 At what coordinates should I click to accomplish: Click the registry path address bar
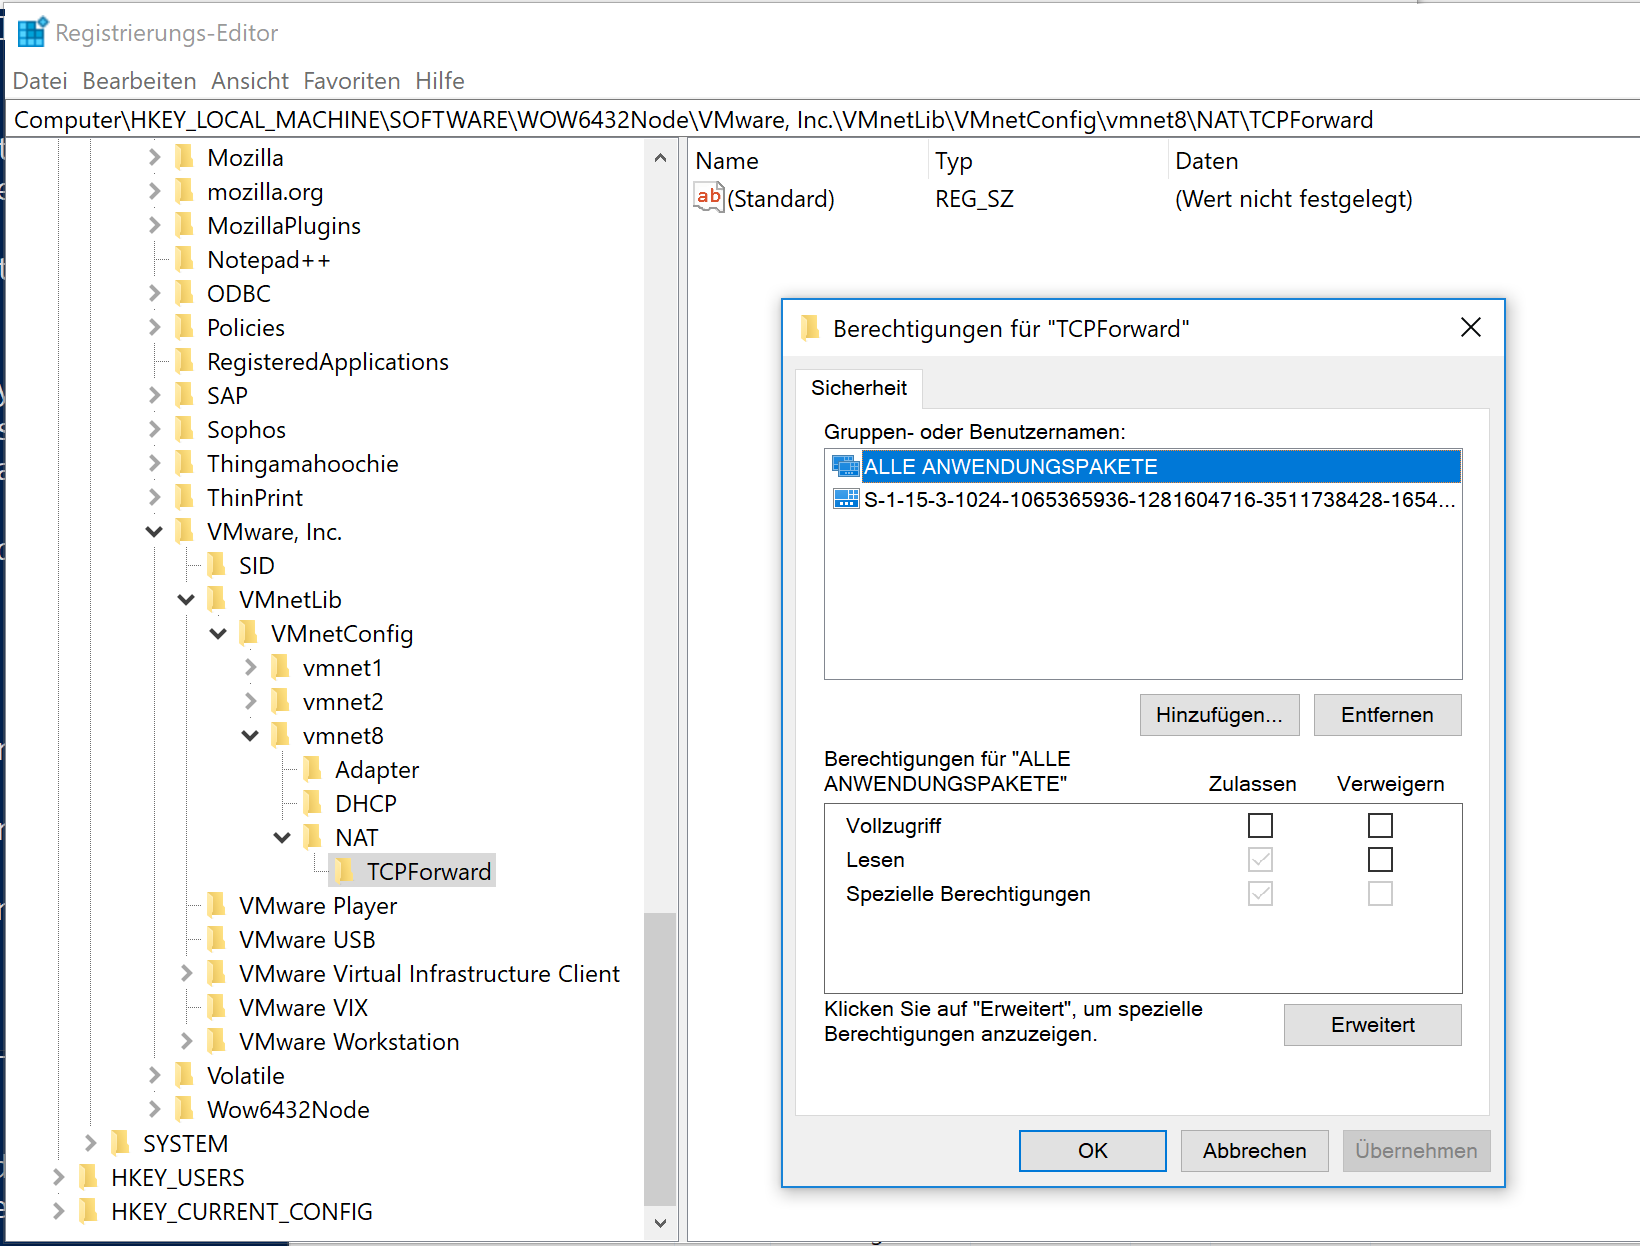point(822,120)
